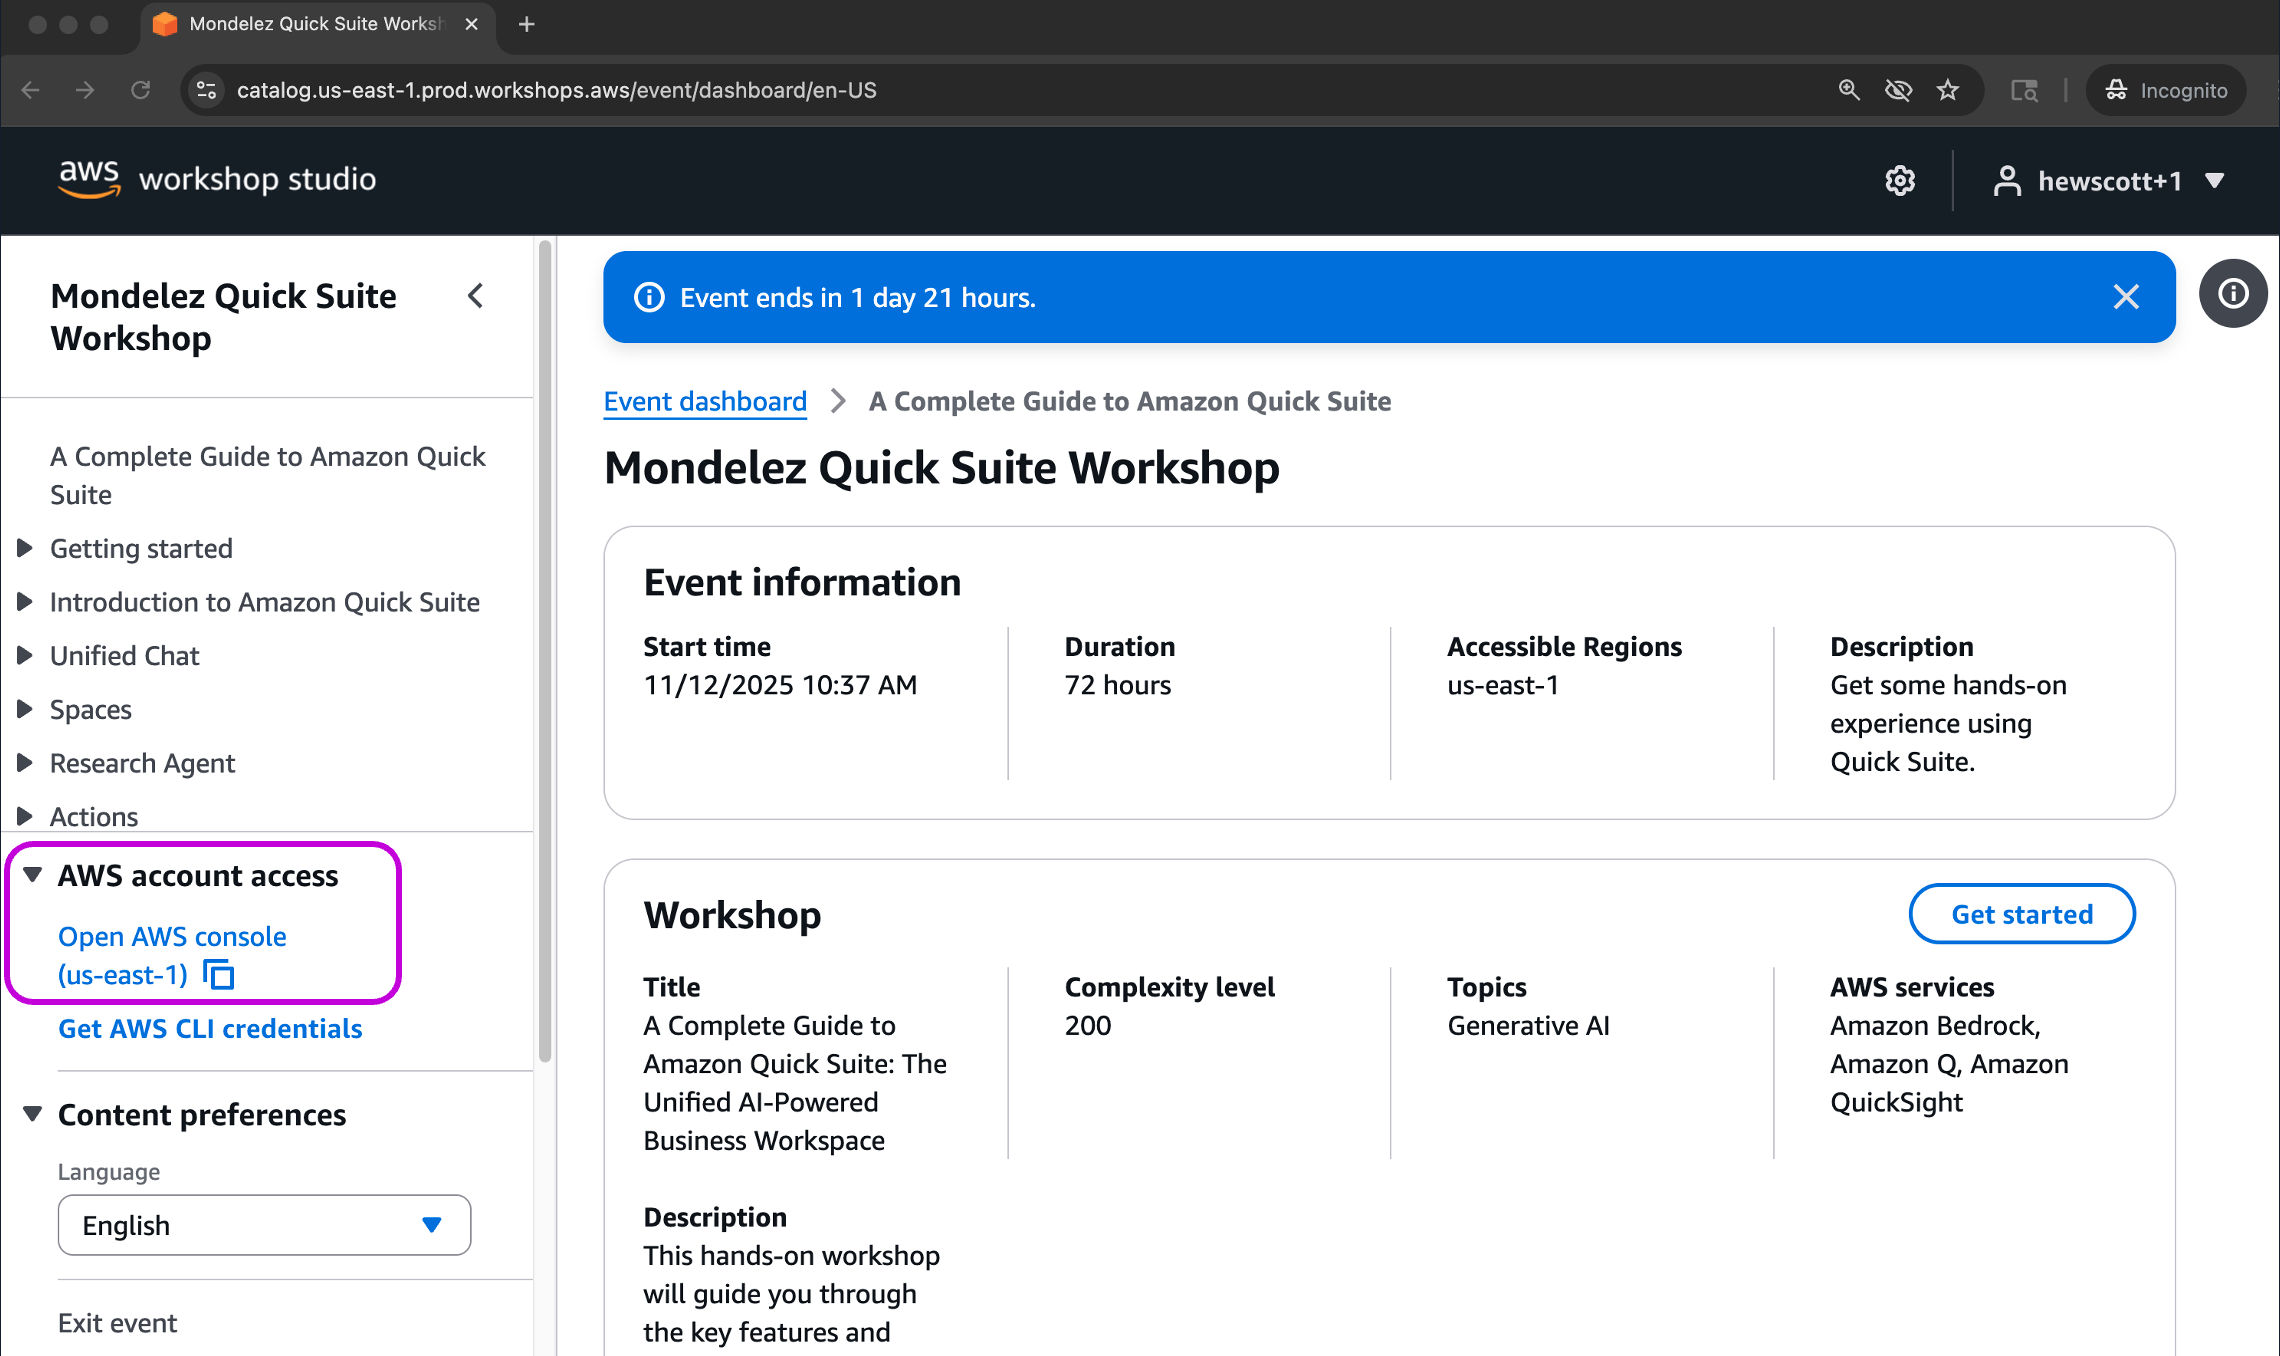
Task: Click Get AWS CLI credentials link
Action: click(210, 1028)
